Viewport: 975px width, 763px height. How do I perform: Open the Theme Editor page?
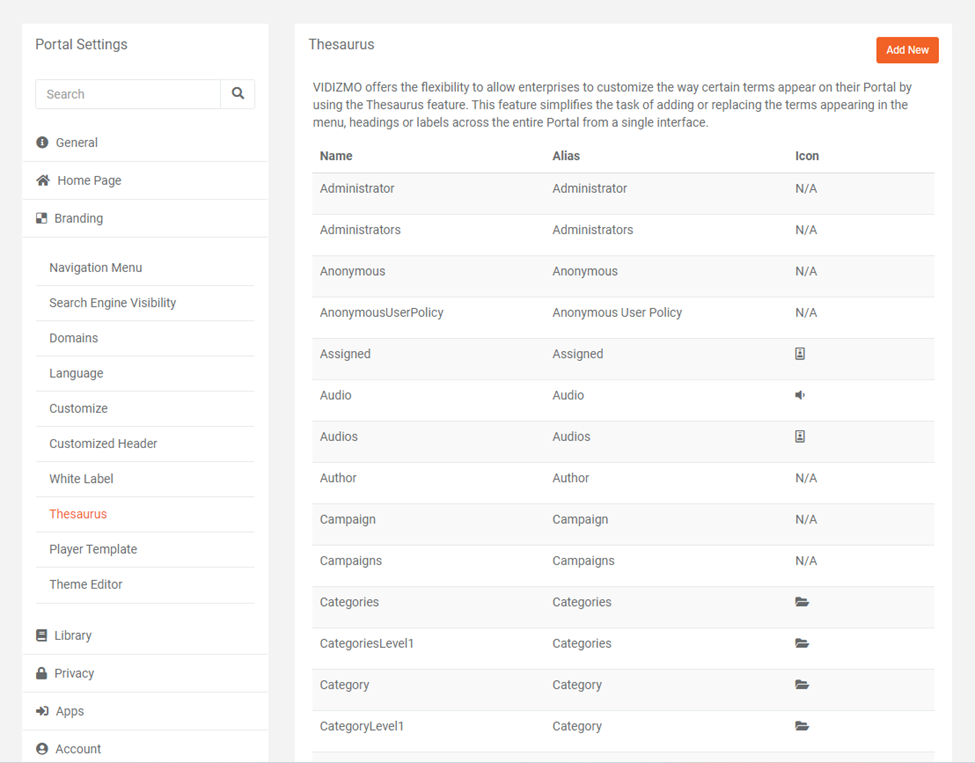tap(86, 585)
